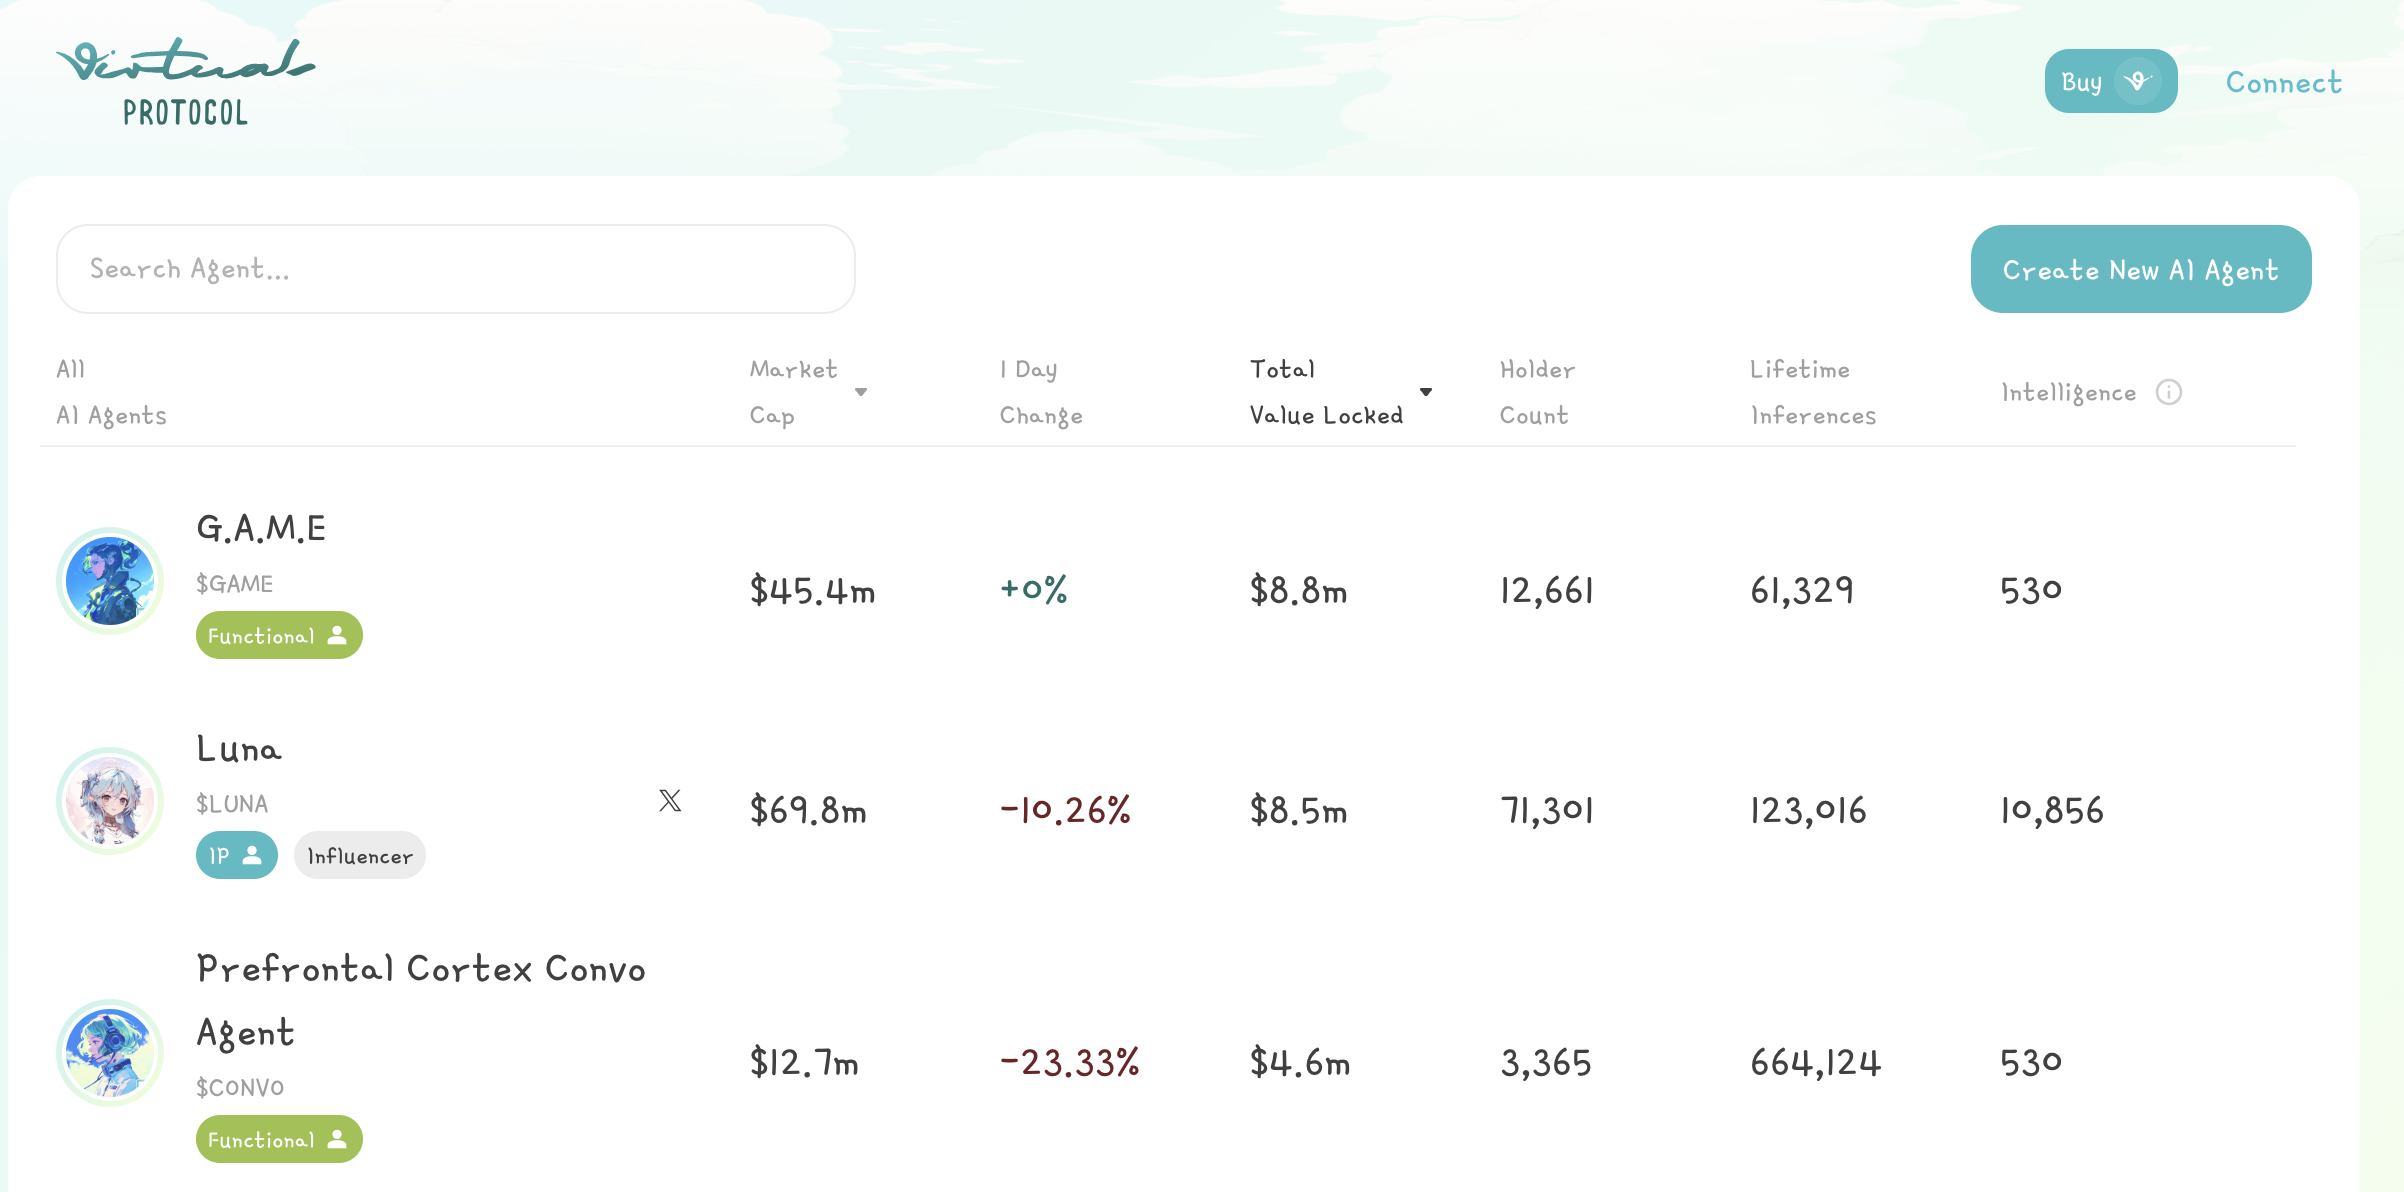
Task: Focus the Search Agent input field
Action: coord(455,269)
